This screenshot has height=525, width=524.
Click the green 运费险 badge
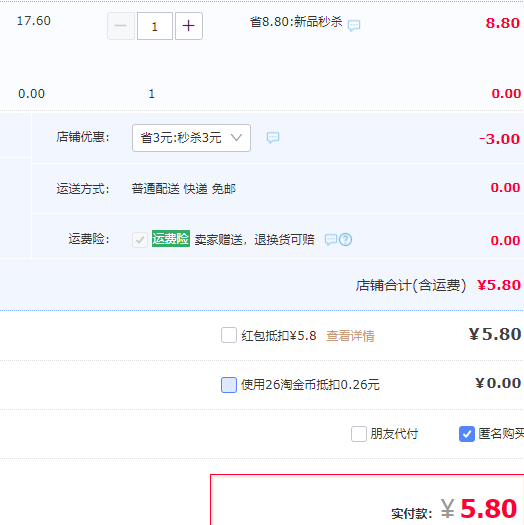coord(171,239)
